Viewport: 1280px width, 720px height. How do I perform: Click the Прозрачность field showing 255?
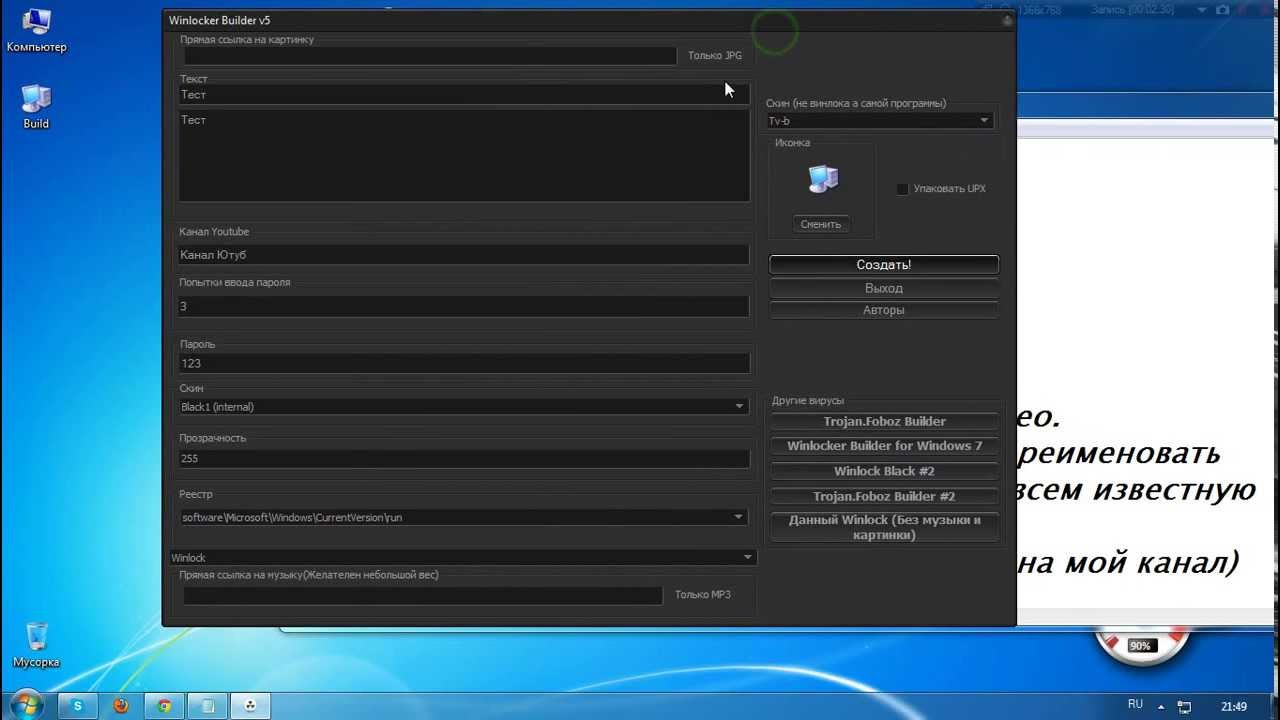pos(464,459)
